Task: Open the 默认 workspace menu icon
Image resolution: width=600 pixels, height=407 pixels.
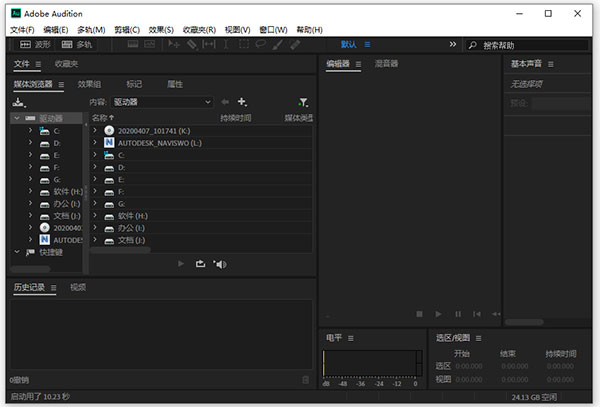Action: point(367,45)
